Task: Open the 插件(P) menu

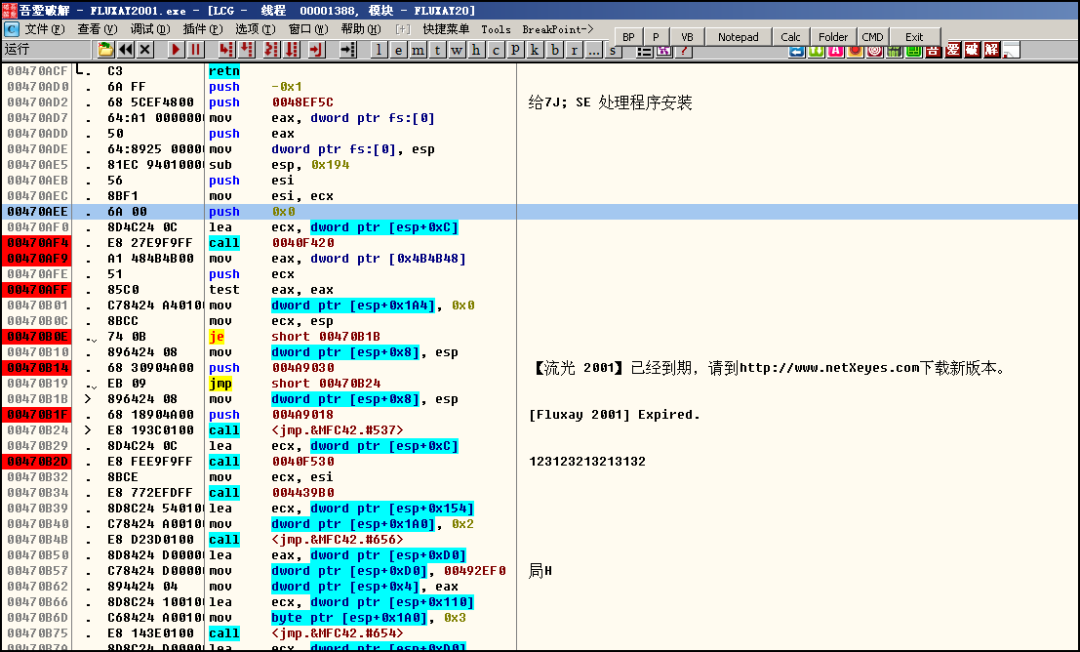Action: click(202, 29)
